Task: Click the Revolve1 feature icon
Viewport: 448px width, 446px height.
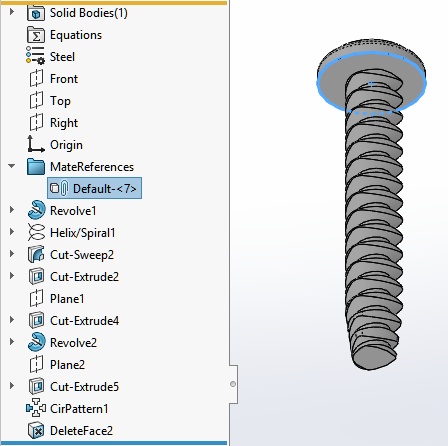Action: (x=36, y=210)
